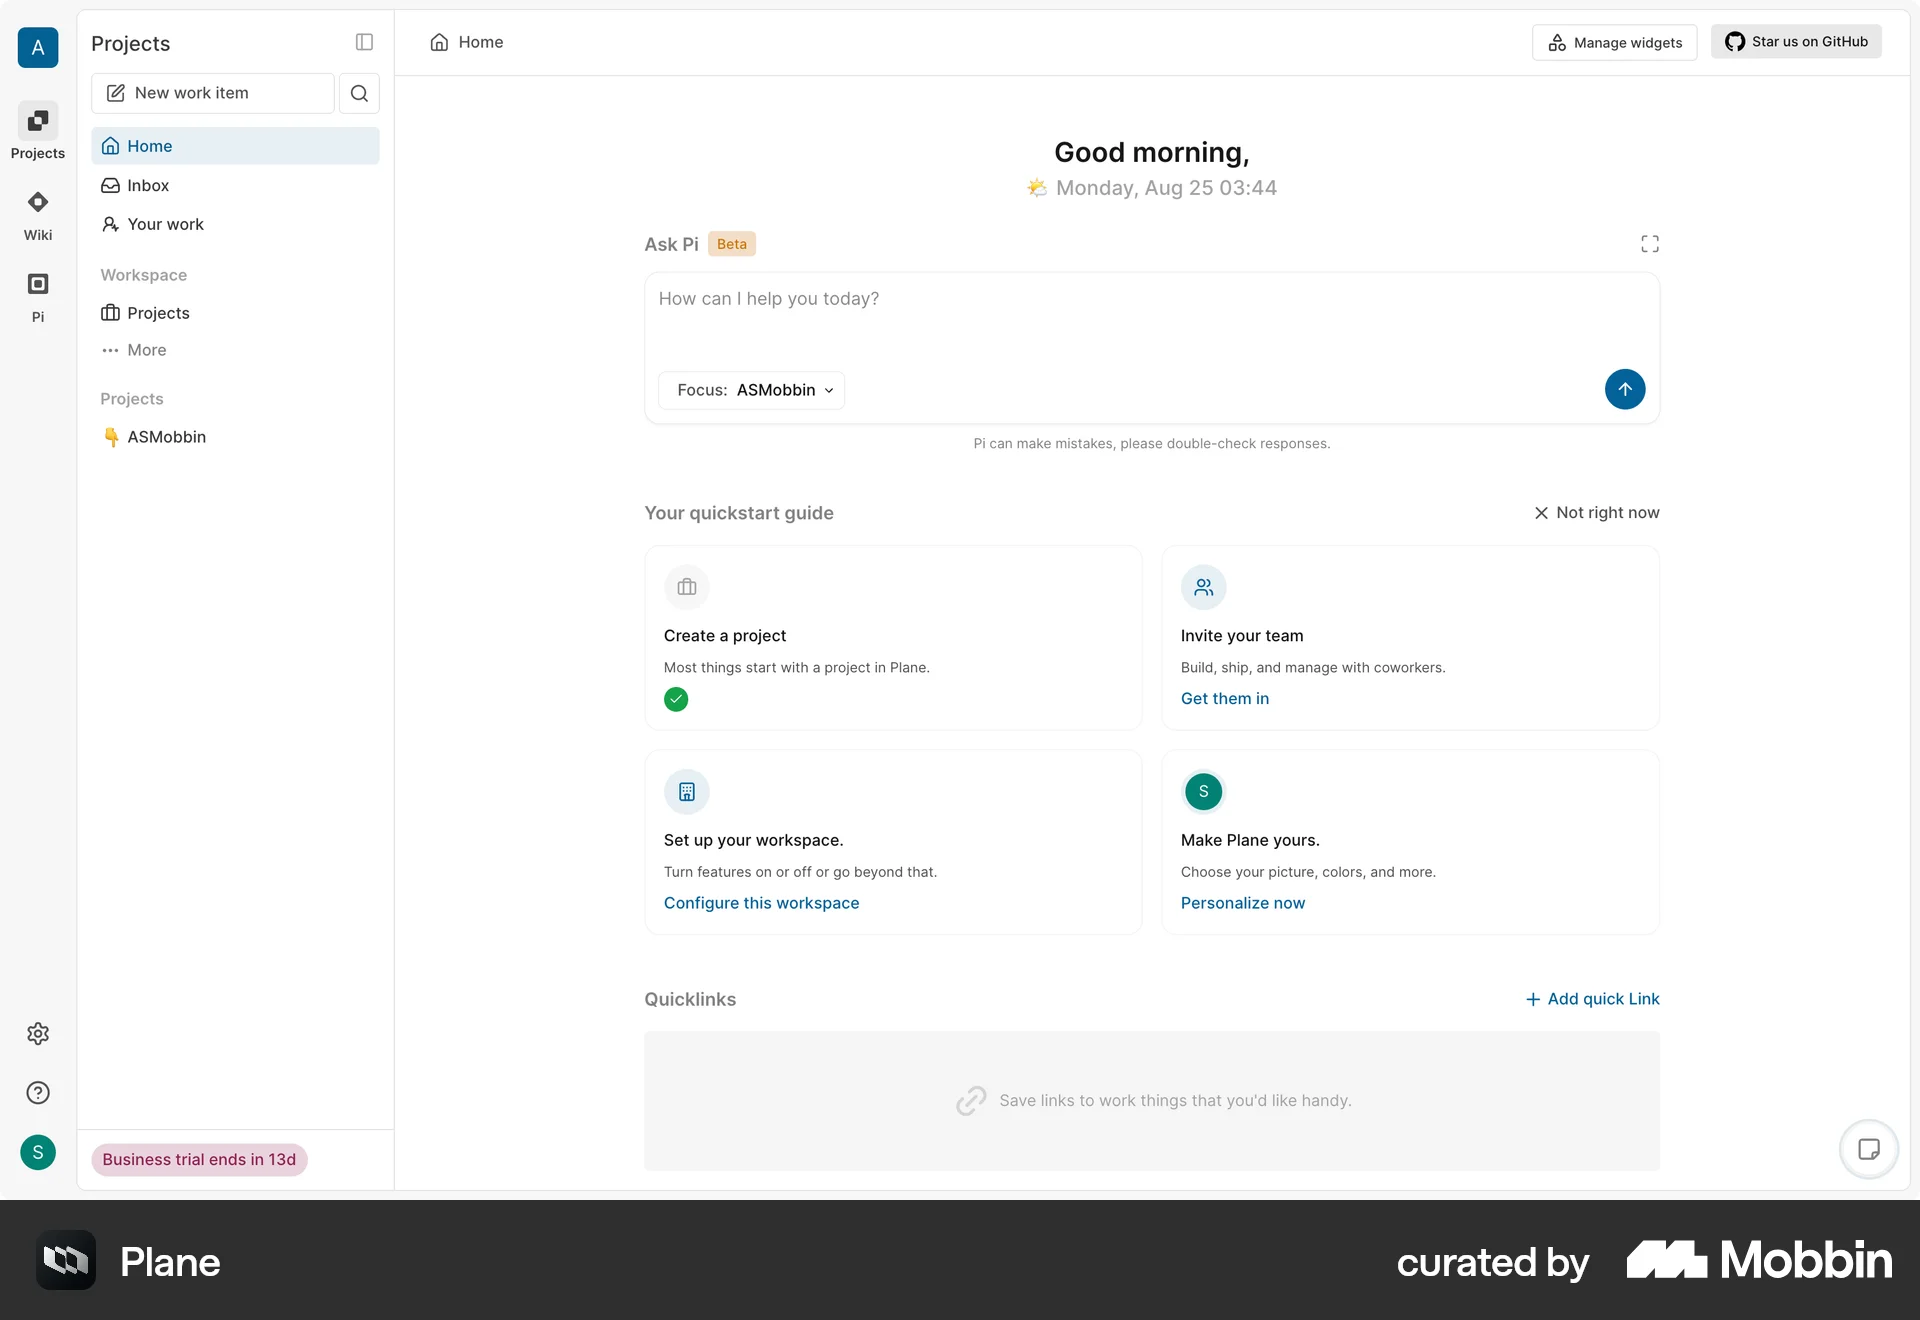Click the Your quickstart guide heading
The height and width of the screenshot is (1320, 1920).
(x=739, y=513)
